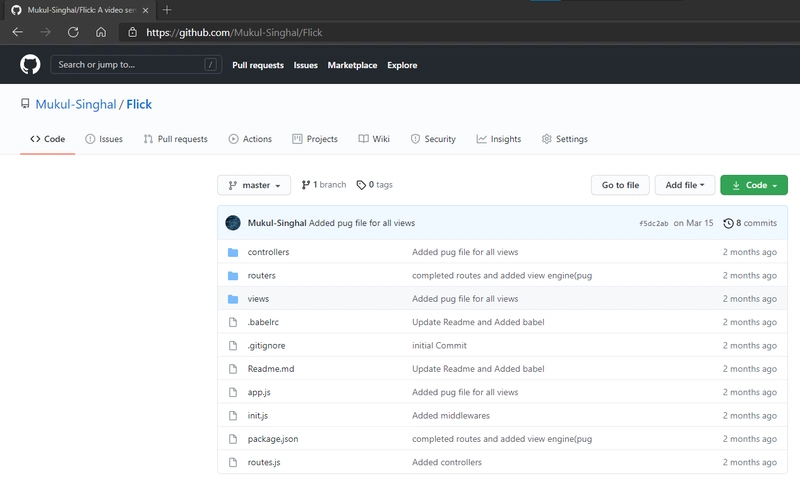Open the Projects tab
The image size is (800, 481).
tap(315, 139)
